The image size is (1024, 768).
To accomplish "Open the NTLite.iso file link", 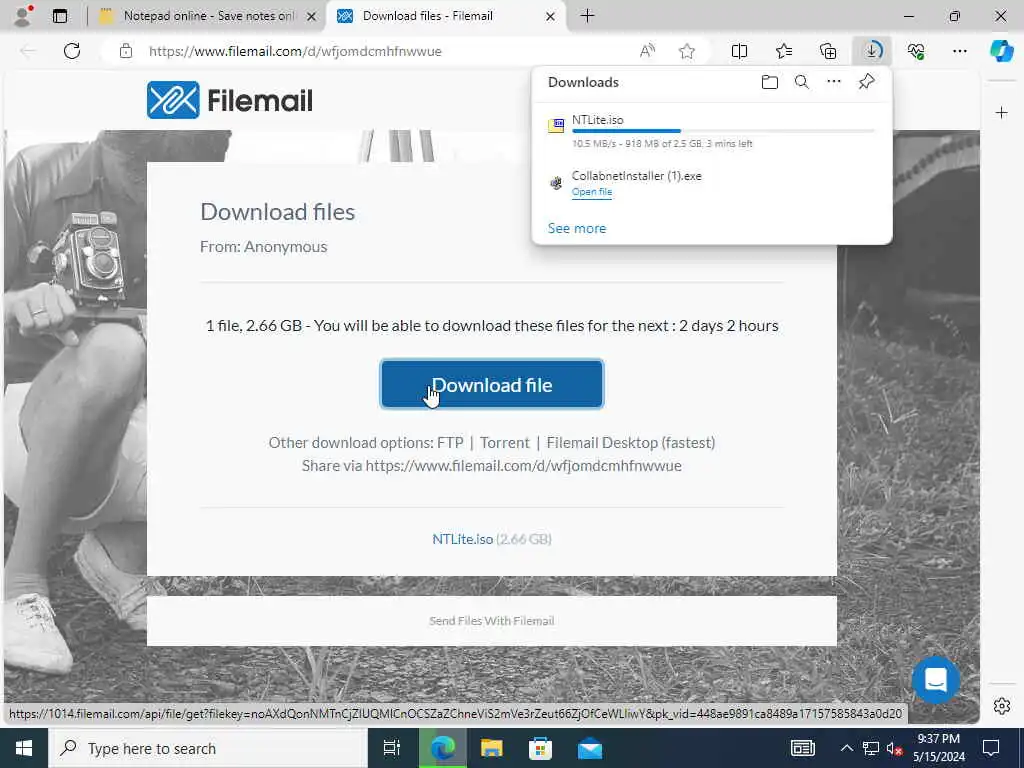I will click(x=462, y=539).
